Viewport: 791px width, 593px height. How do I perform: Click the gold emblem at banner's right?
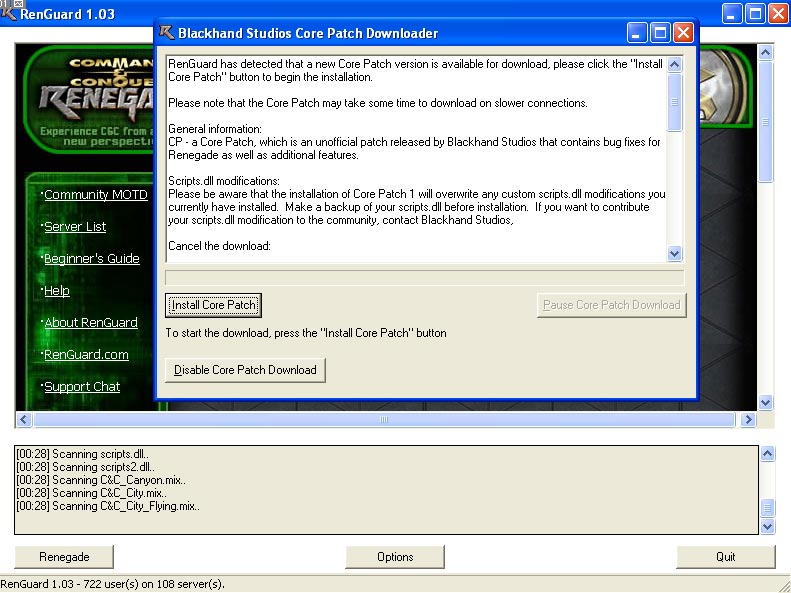[723, 87]
